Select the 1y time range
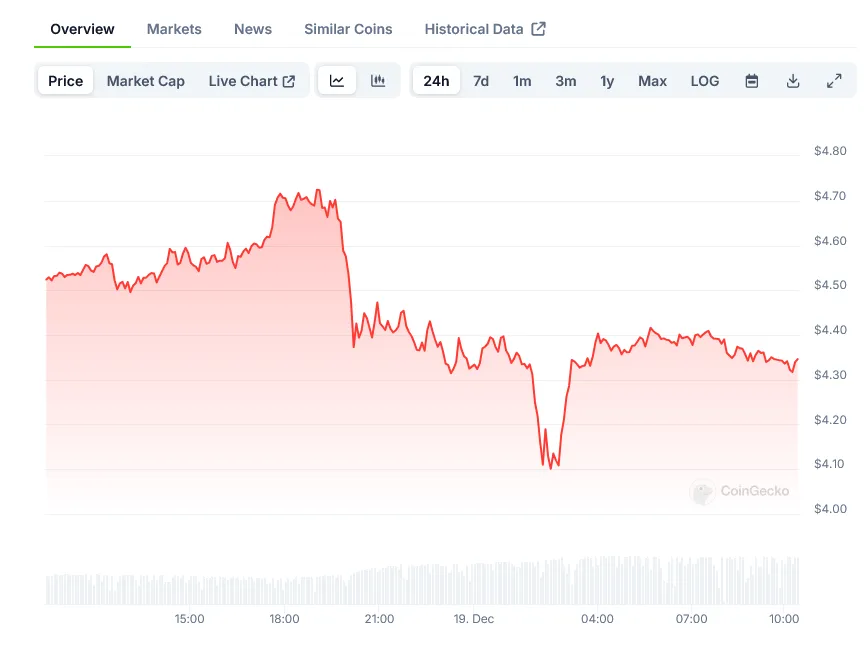The image size is (867, 651). (x=607, y=81)
